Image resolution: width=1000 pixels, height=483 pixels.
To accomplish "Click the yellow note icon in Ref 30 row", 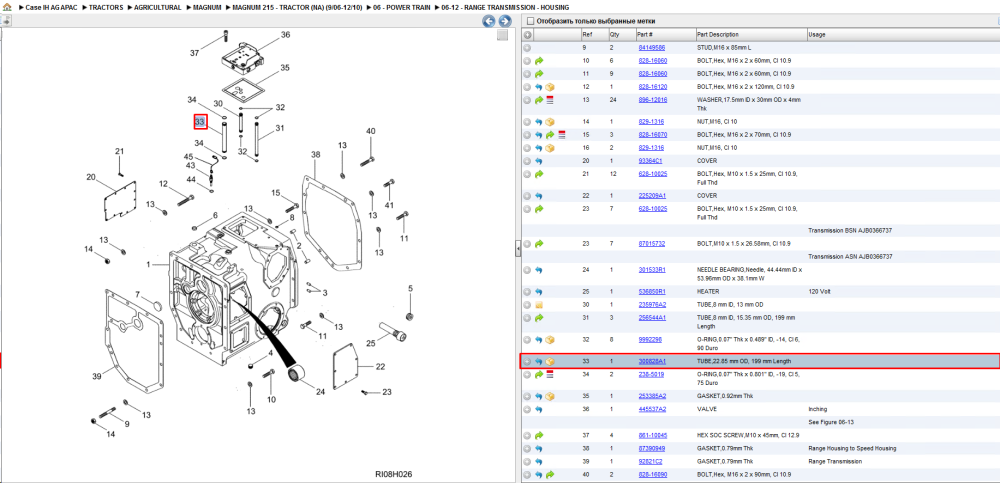I will click(x=539, y=304).
